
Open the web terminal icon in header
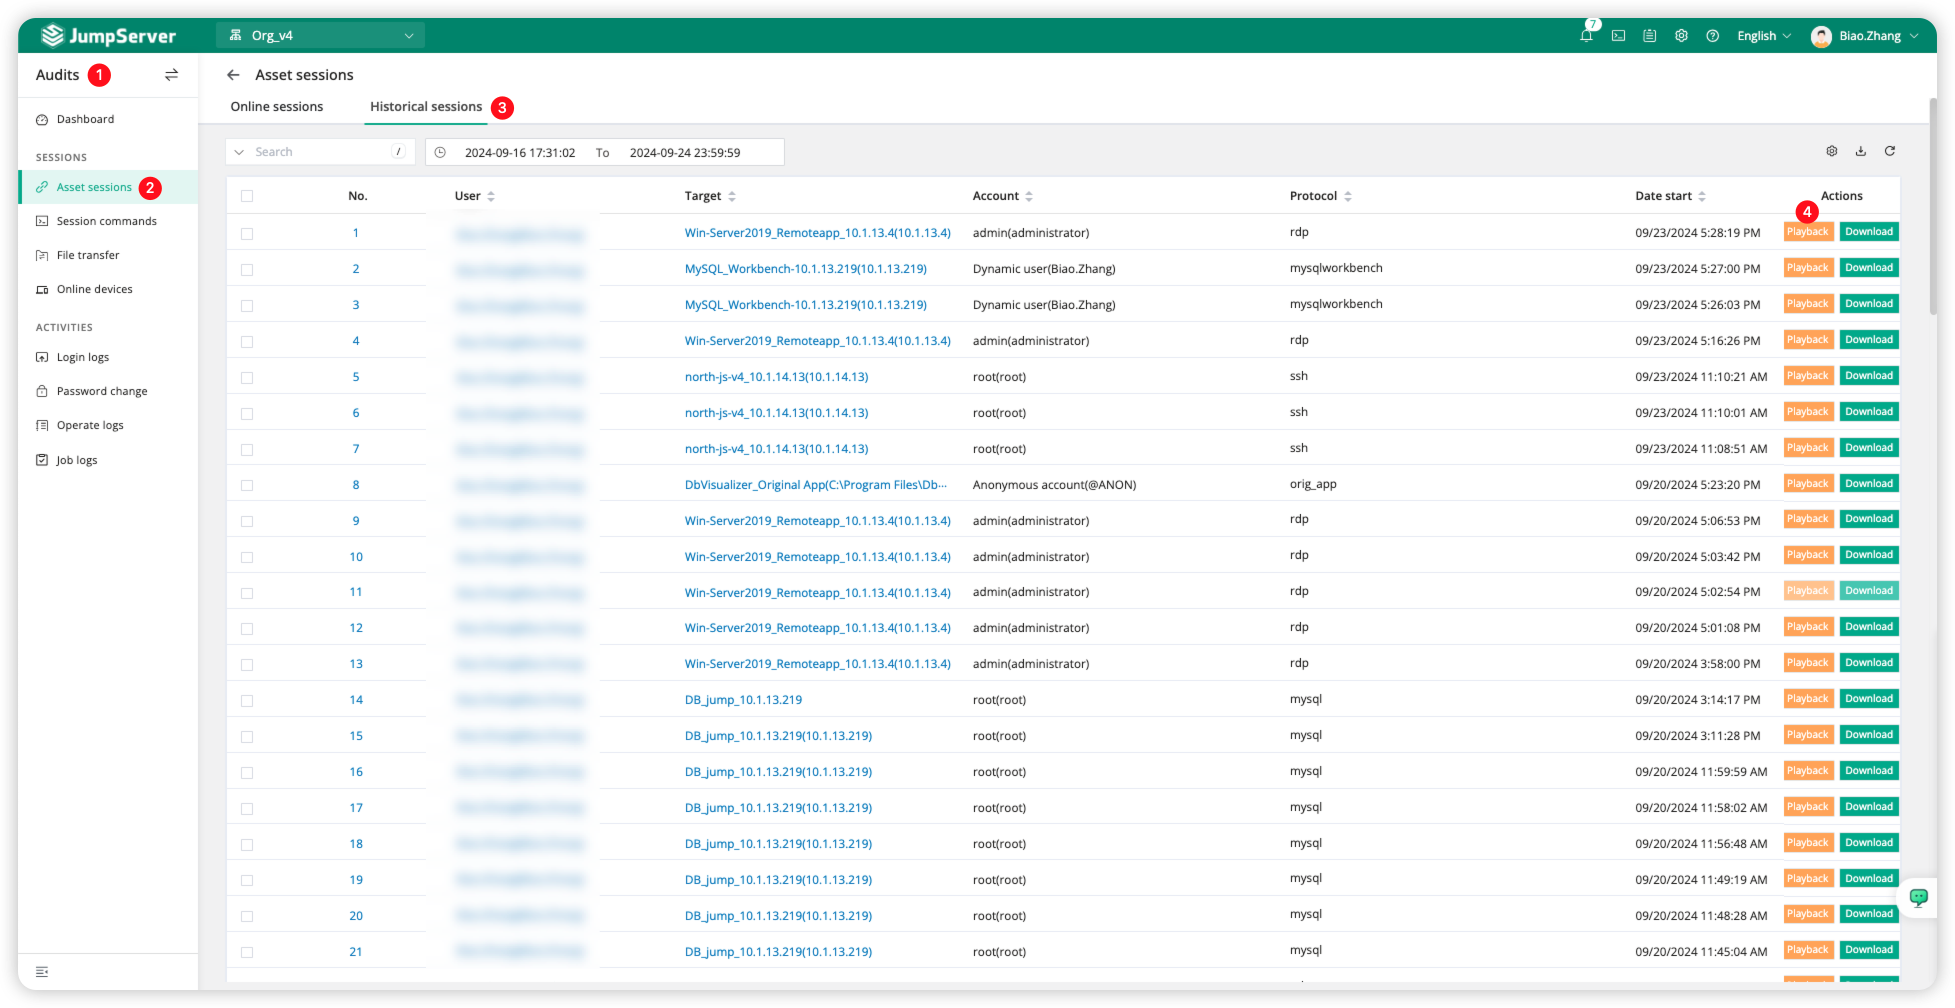point(1618,36)
